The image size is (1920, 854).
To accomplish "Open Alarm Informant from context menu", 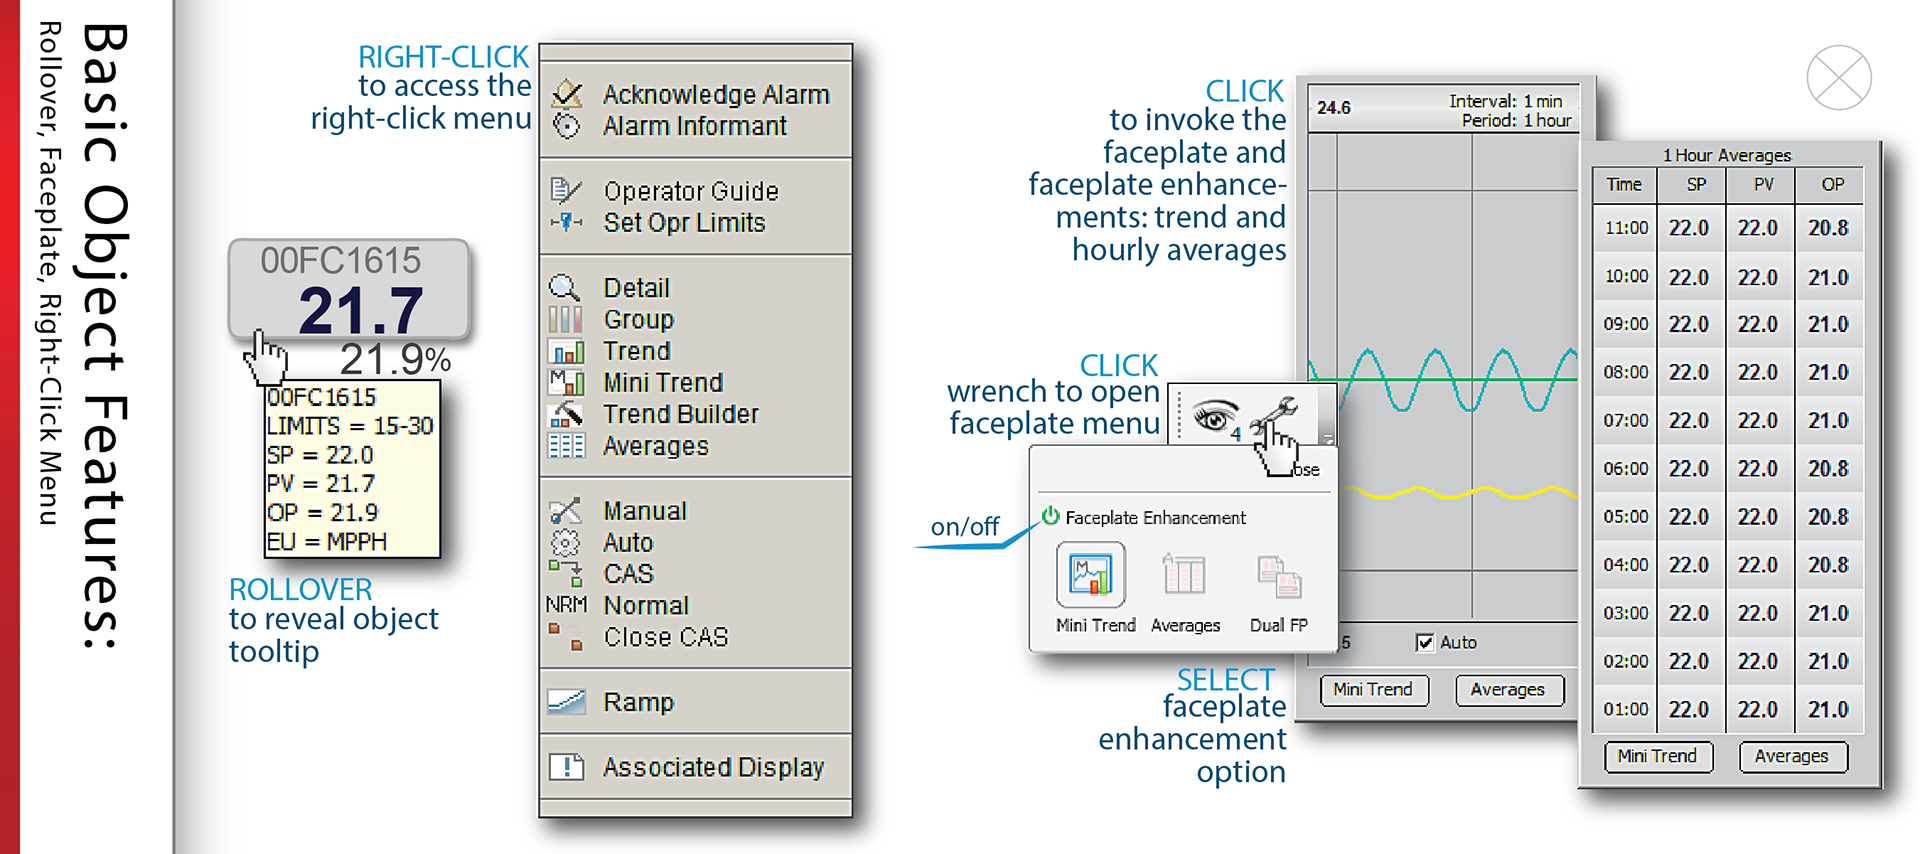I will coord(694,126).
